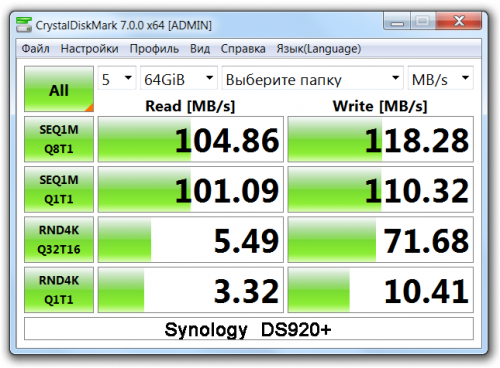Click the CrystalDiskMark app icon in title bar

click(24, 25)
